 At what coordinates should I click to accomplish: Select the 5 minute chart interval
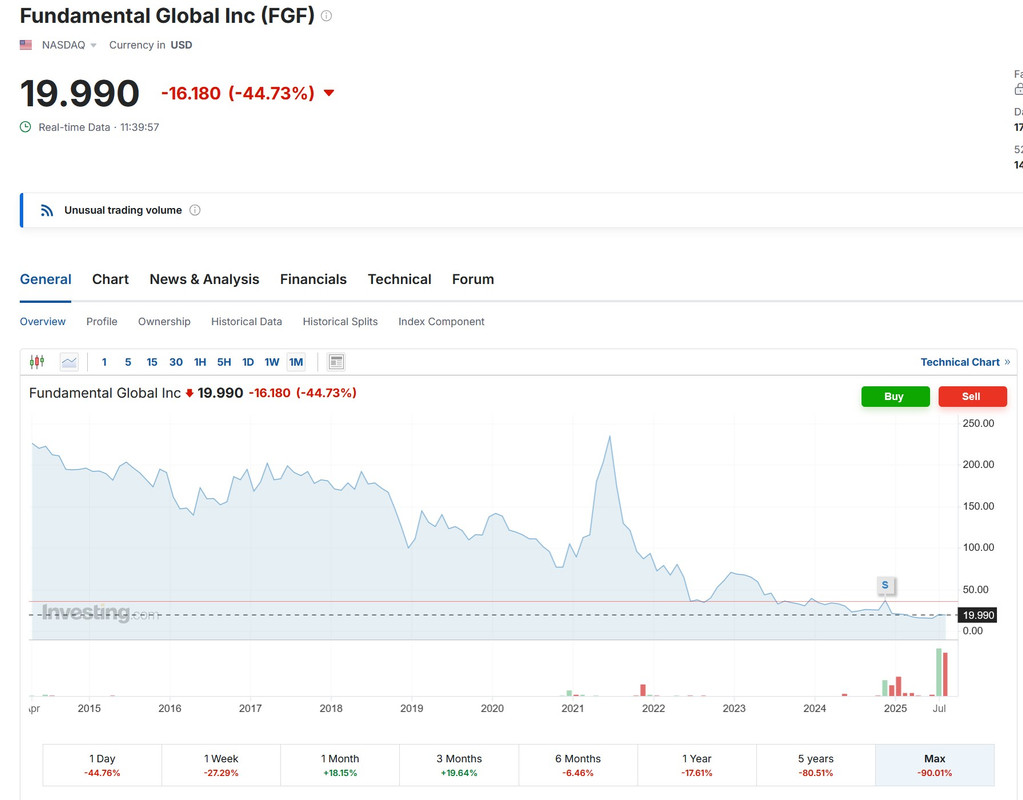pyautogui.click(x=128, y=362)
